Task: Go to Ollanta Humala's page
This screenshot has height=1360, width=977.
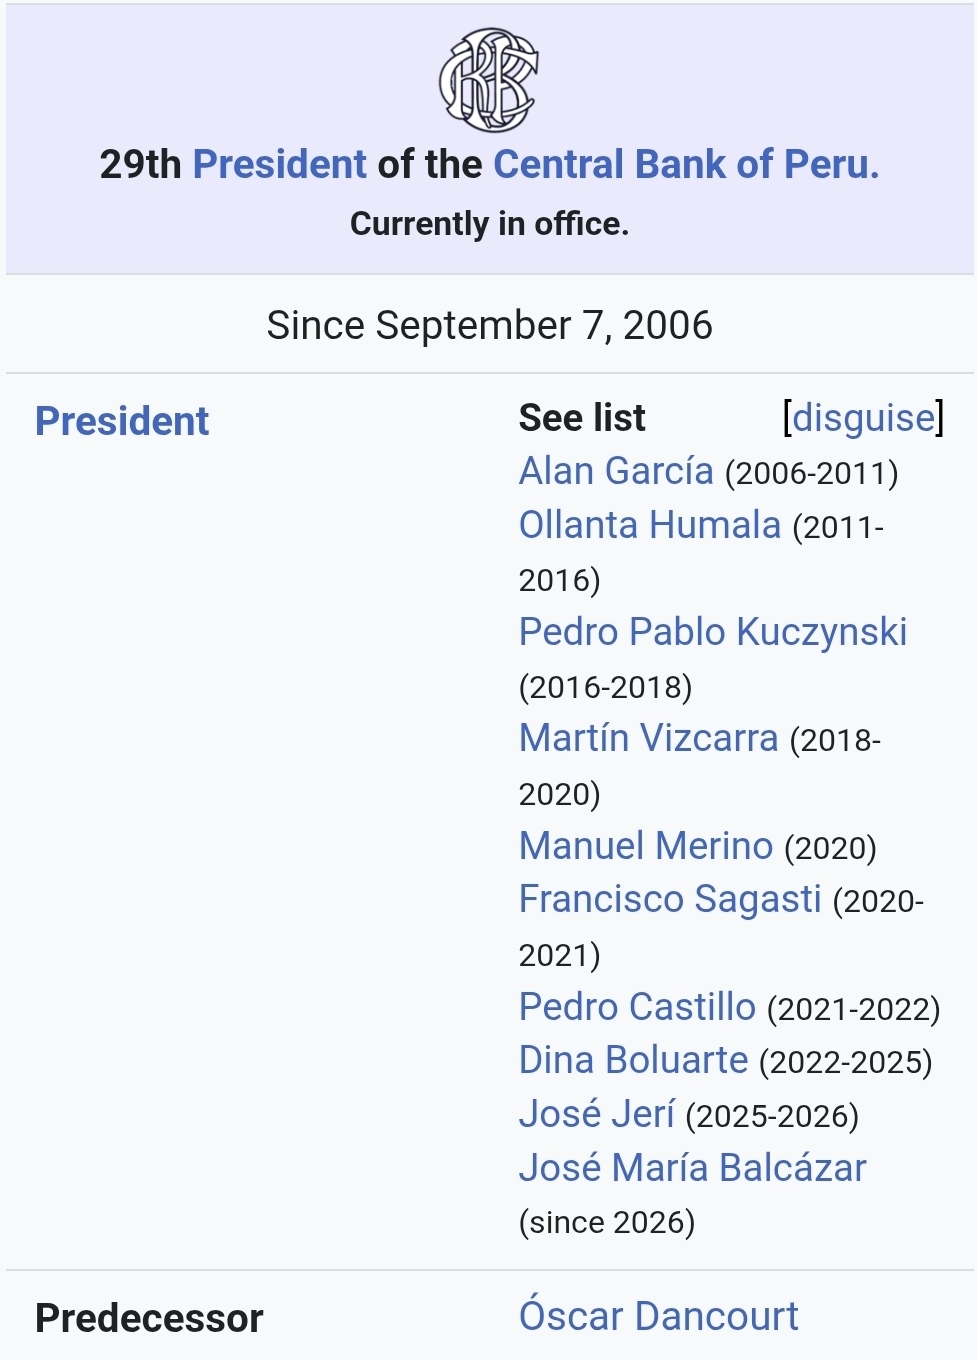Action: (x=649, y=525)
